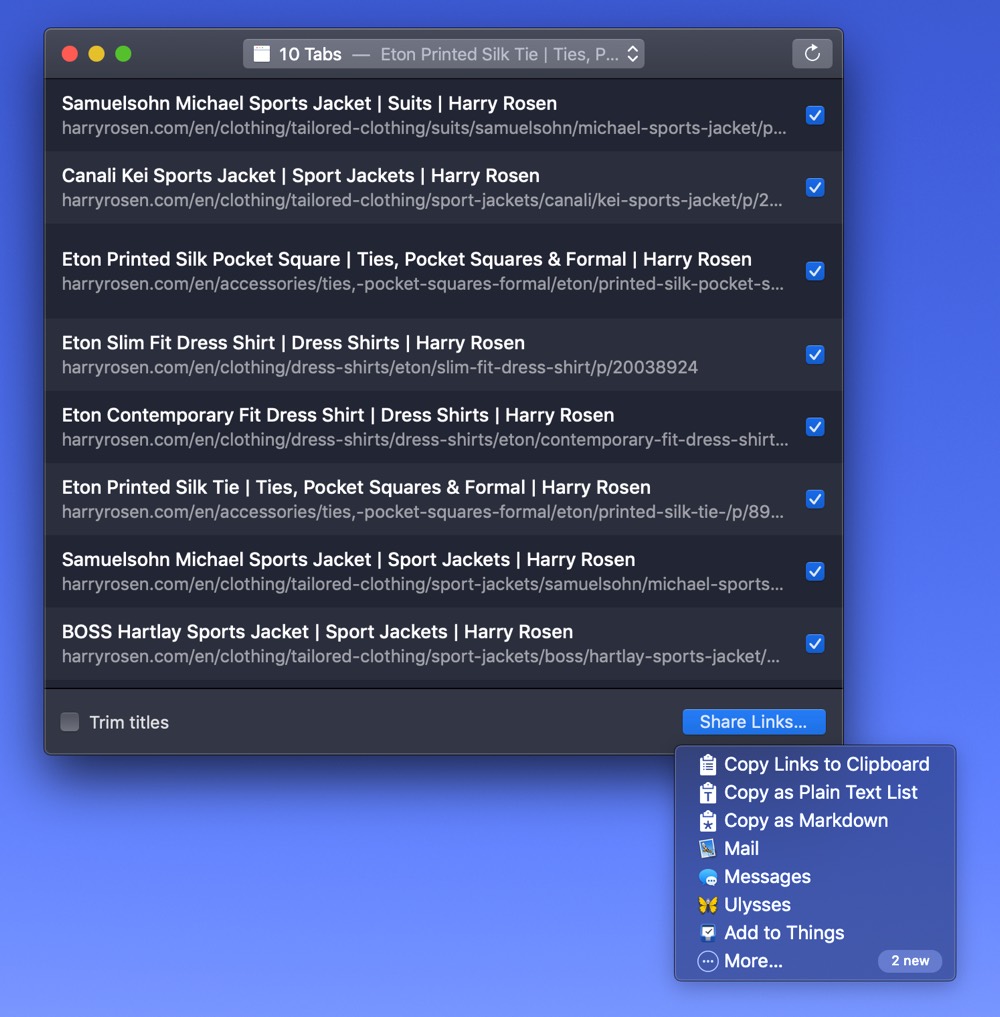The image size is (1000, 1017).
Task: Uncheck the Canali Kei Sports Jacket tab
Action: click(815, 187)
